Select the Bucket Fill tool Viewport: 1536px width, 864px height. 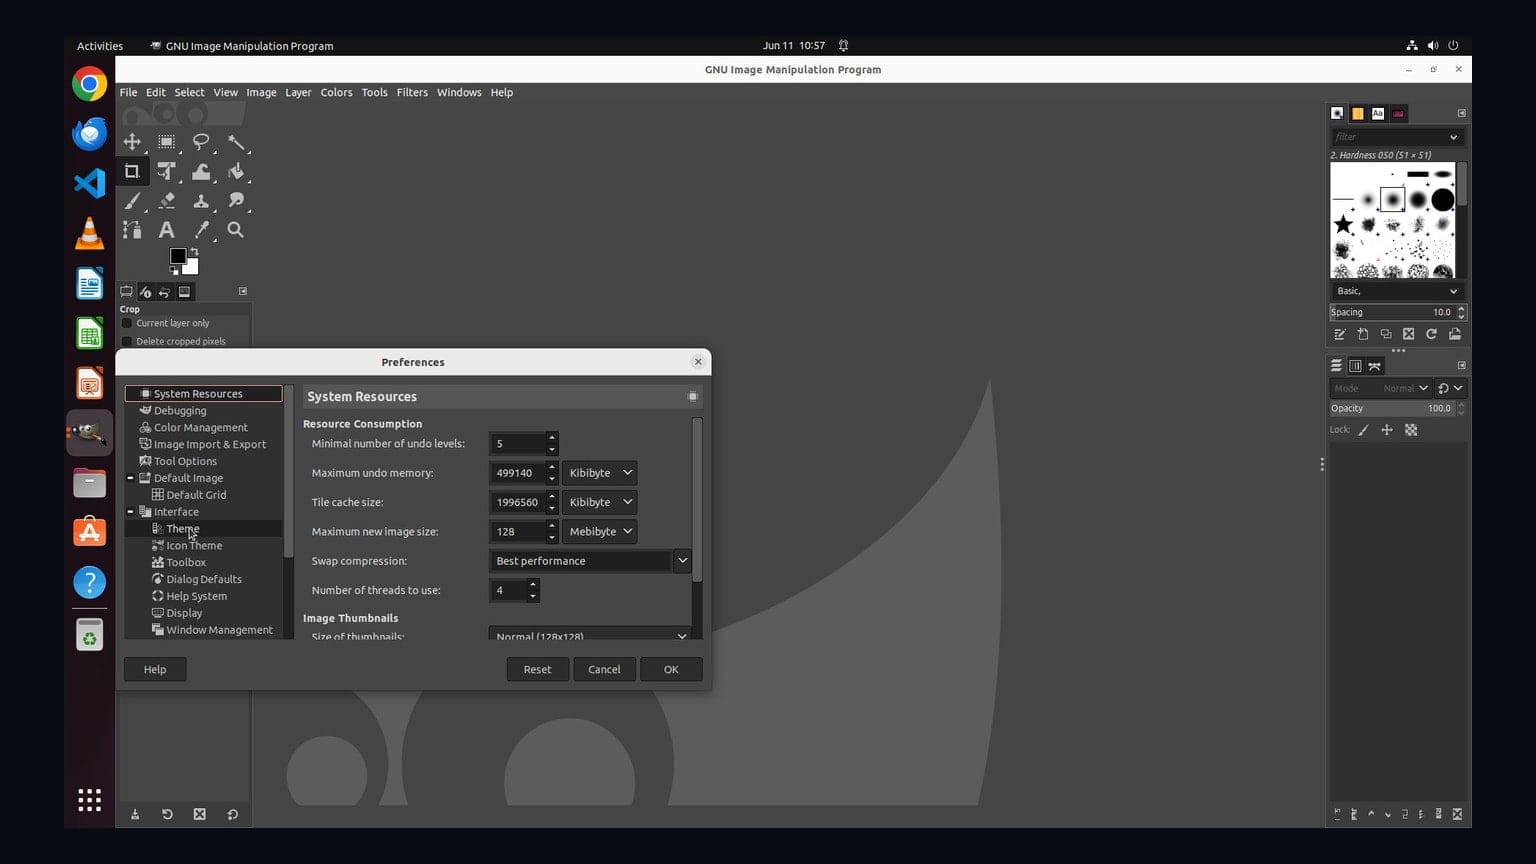[x=236, y=172]
